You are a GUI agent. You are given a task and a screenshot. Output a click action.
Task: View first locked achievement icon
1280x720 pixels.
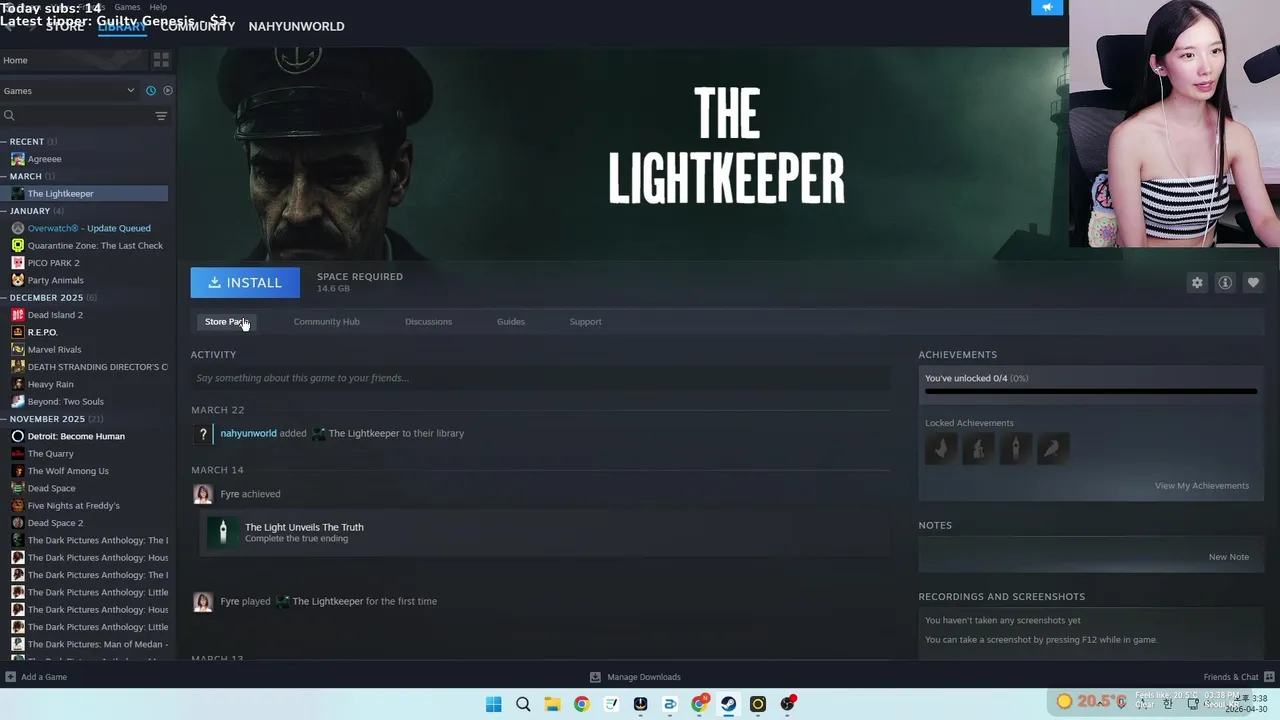[941, 448]
